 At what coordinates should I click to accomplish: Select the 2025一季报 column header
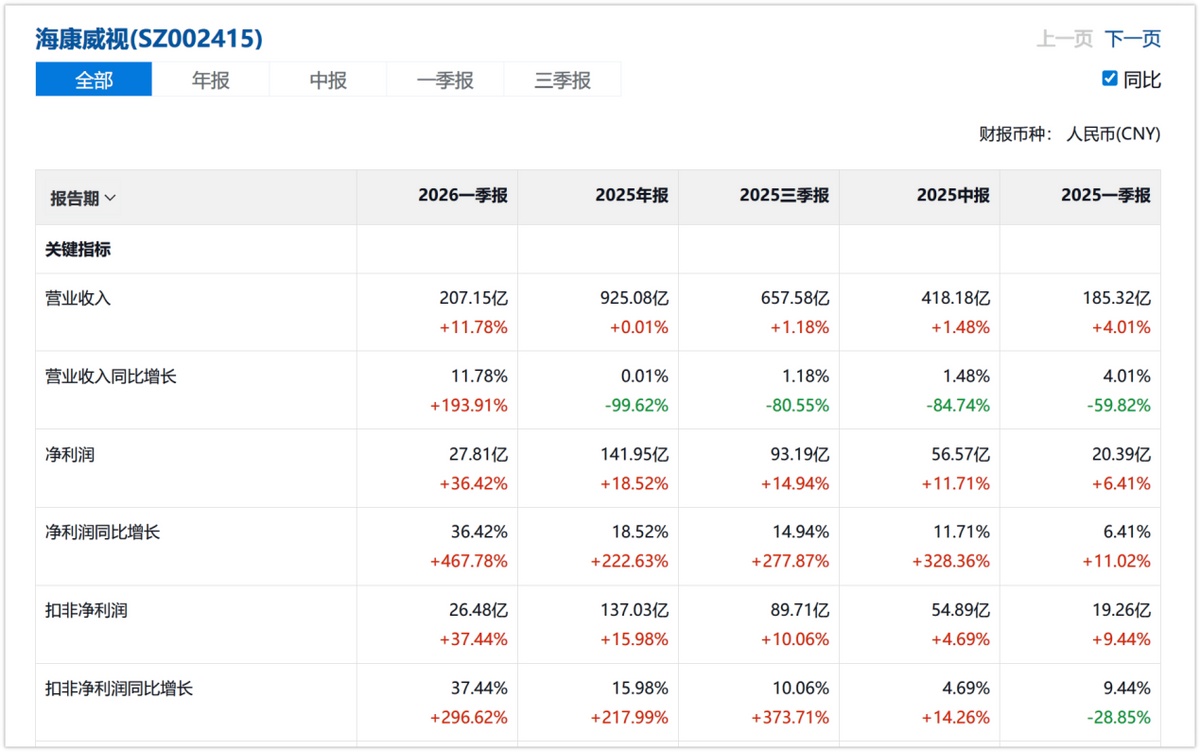pyautogui.click(x=1105, y=196)
